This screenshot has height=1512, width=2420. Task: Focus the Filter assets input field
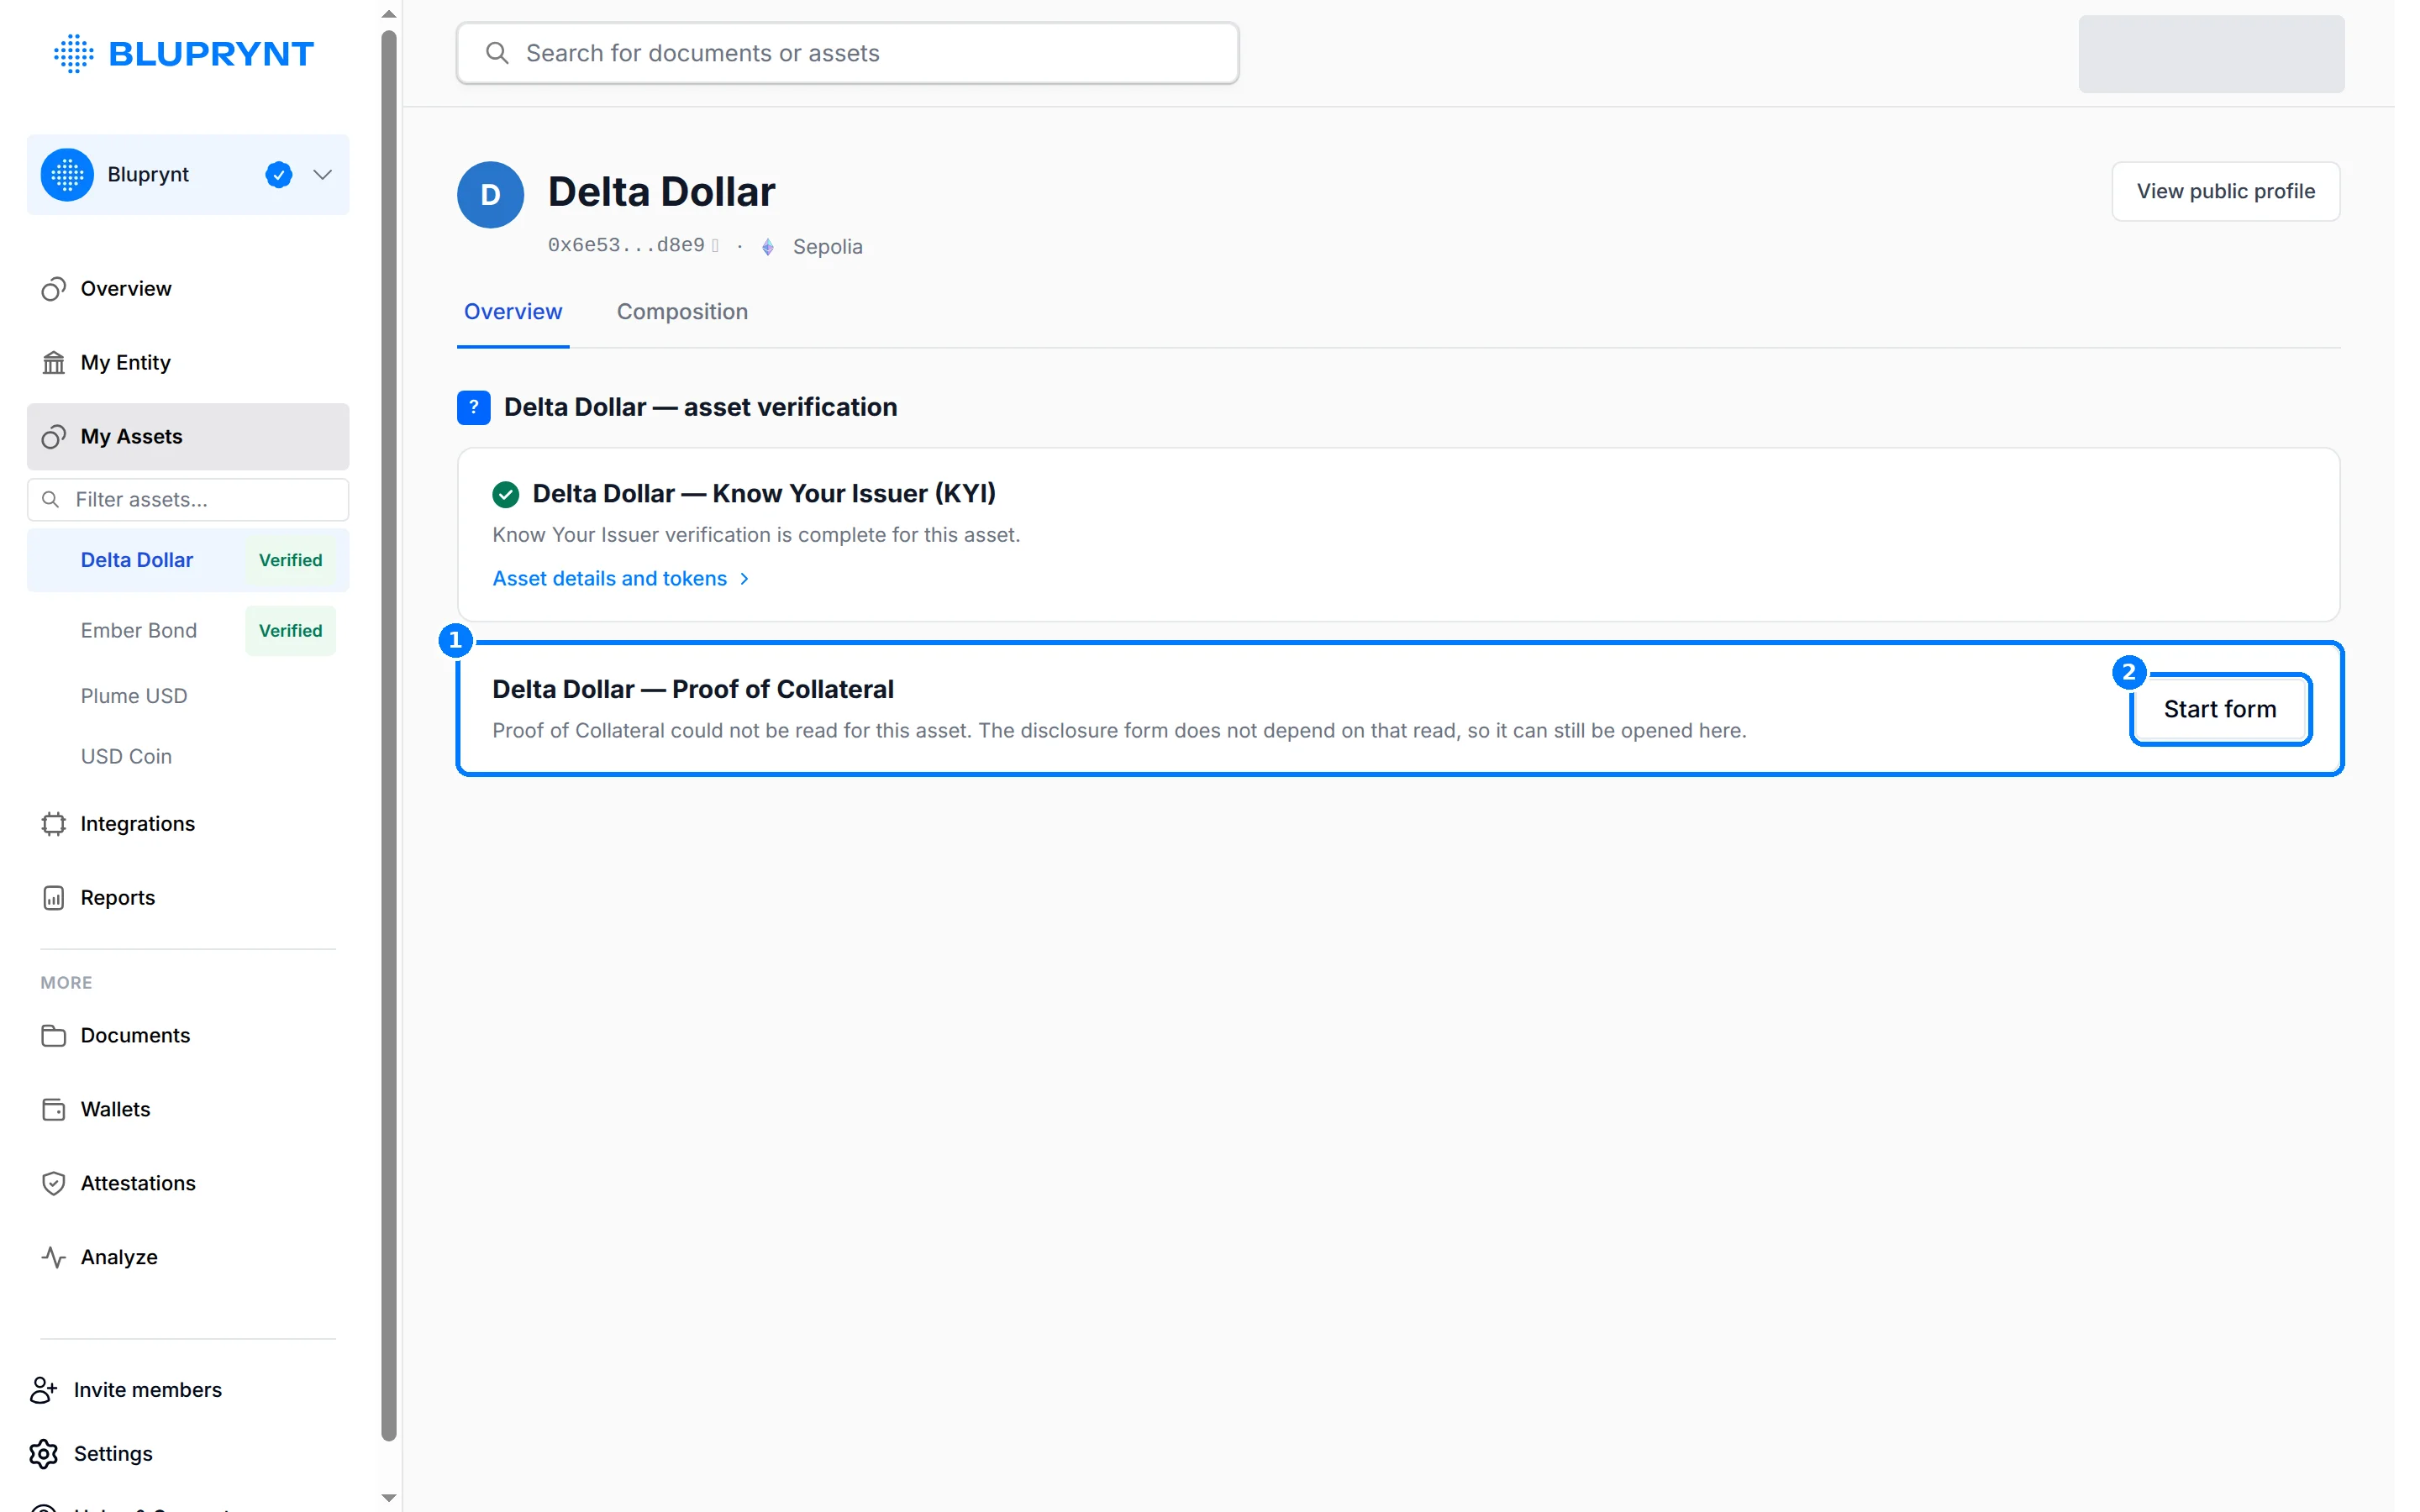point(188,500)
